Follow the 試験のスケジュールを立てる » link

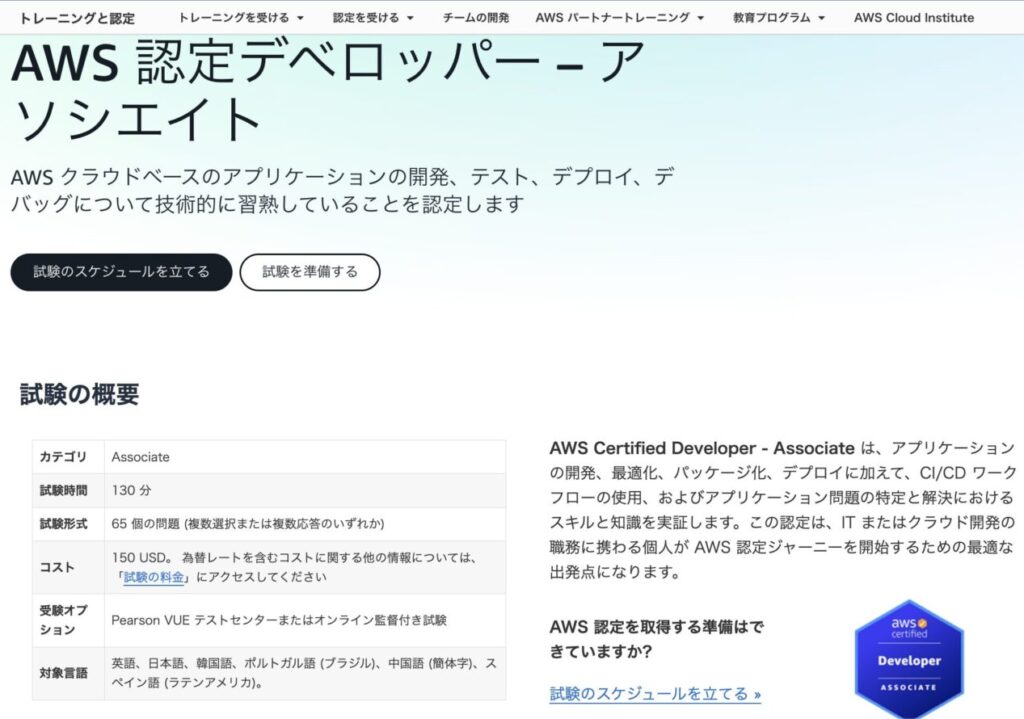655,694
